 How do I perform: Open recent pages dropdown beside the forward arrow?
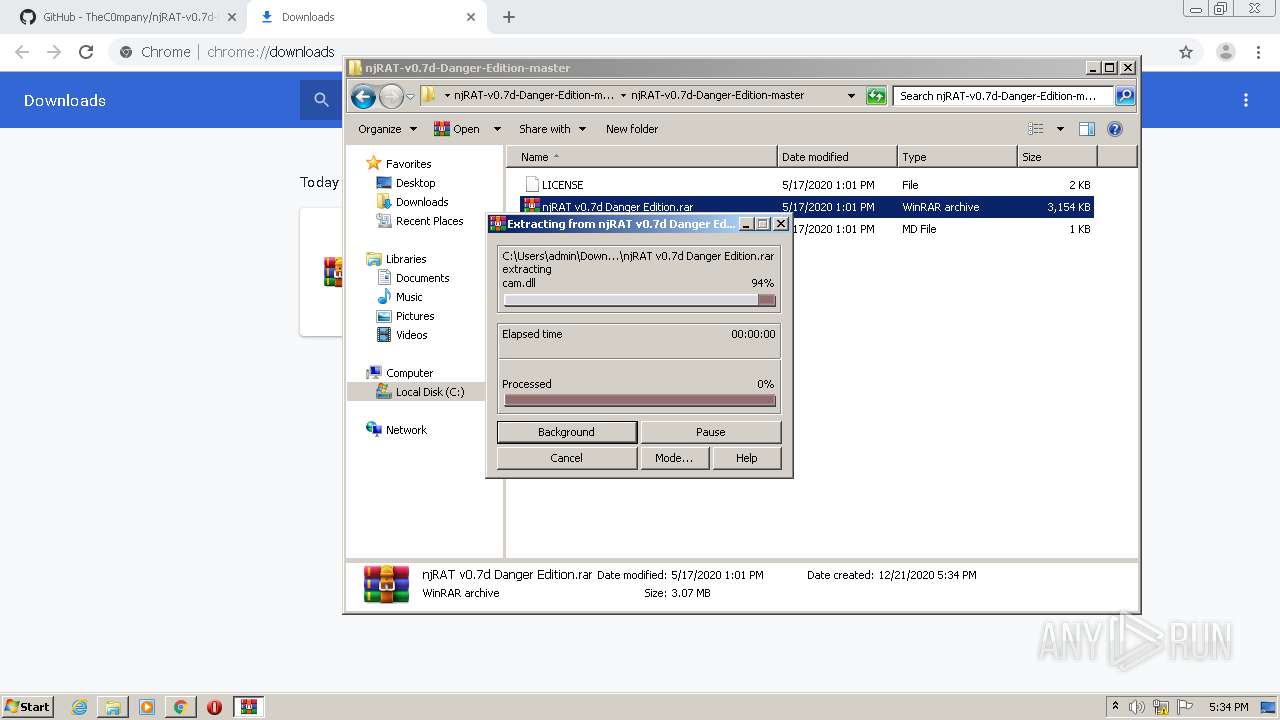point(410,97)
